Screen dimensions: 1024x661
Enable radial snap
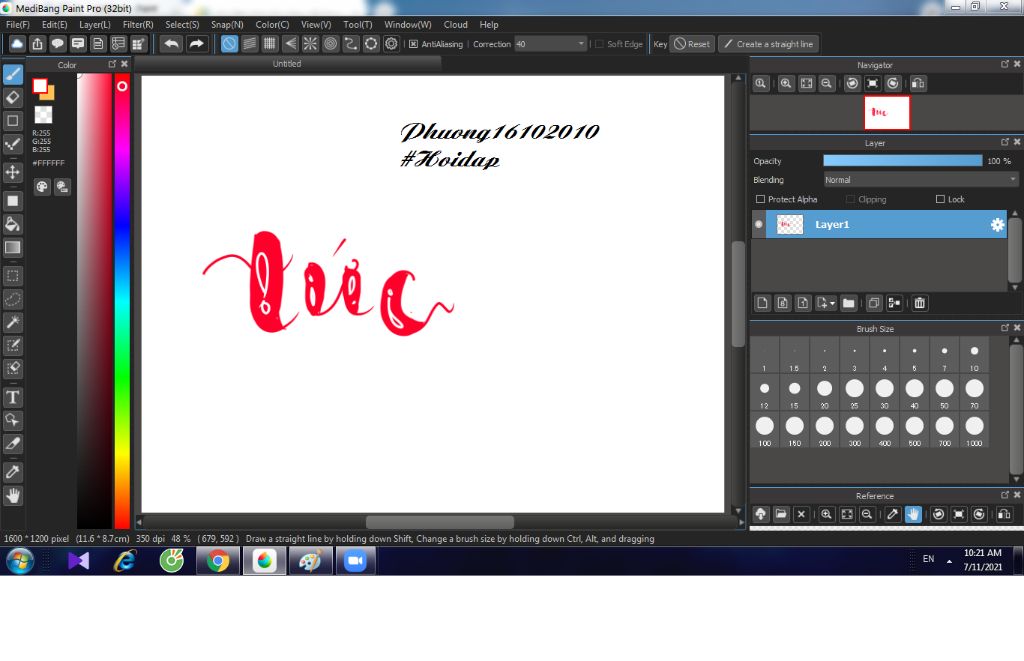point(310,44)
